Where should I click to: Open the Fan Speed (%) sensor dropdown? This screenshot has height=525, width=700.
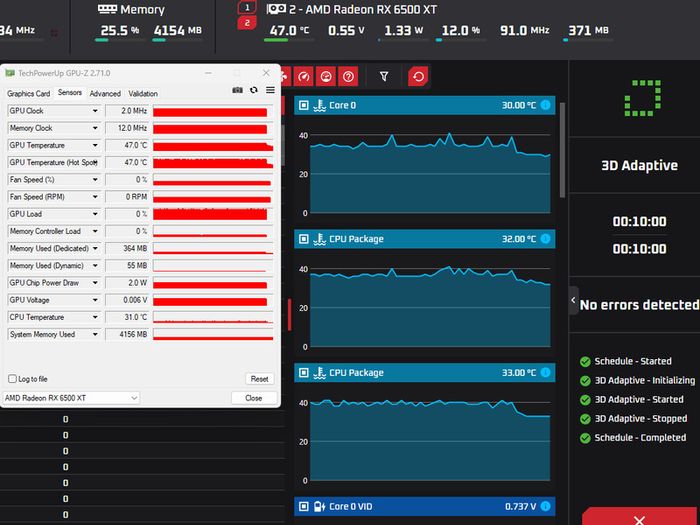[95, 179]
